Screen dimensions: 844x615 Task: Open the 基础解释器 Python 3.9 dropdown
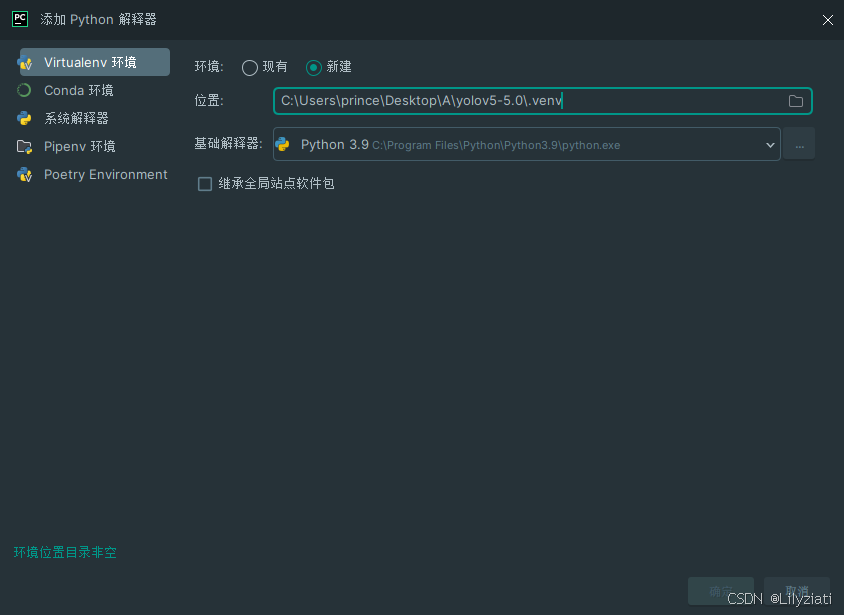tap(526, 144)
